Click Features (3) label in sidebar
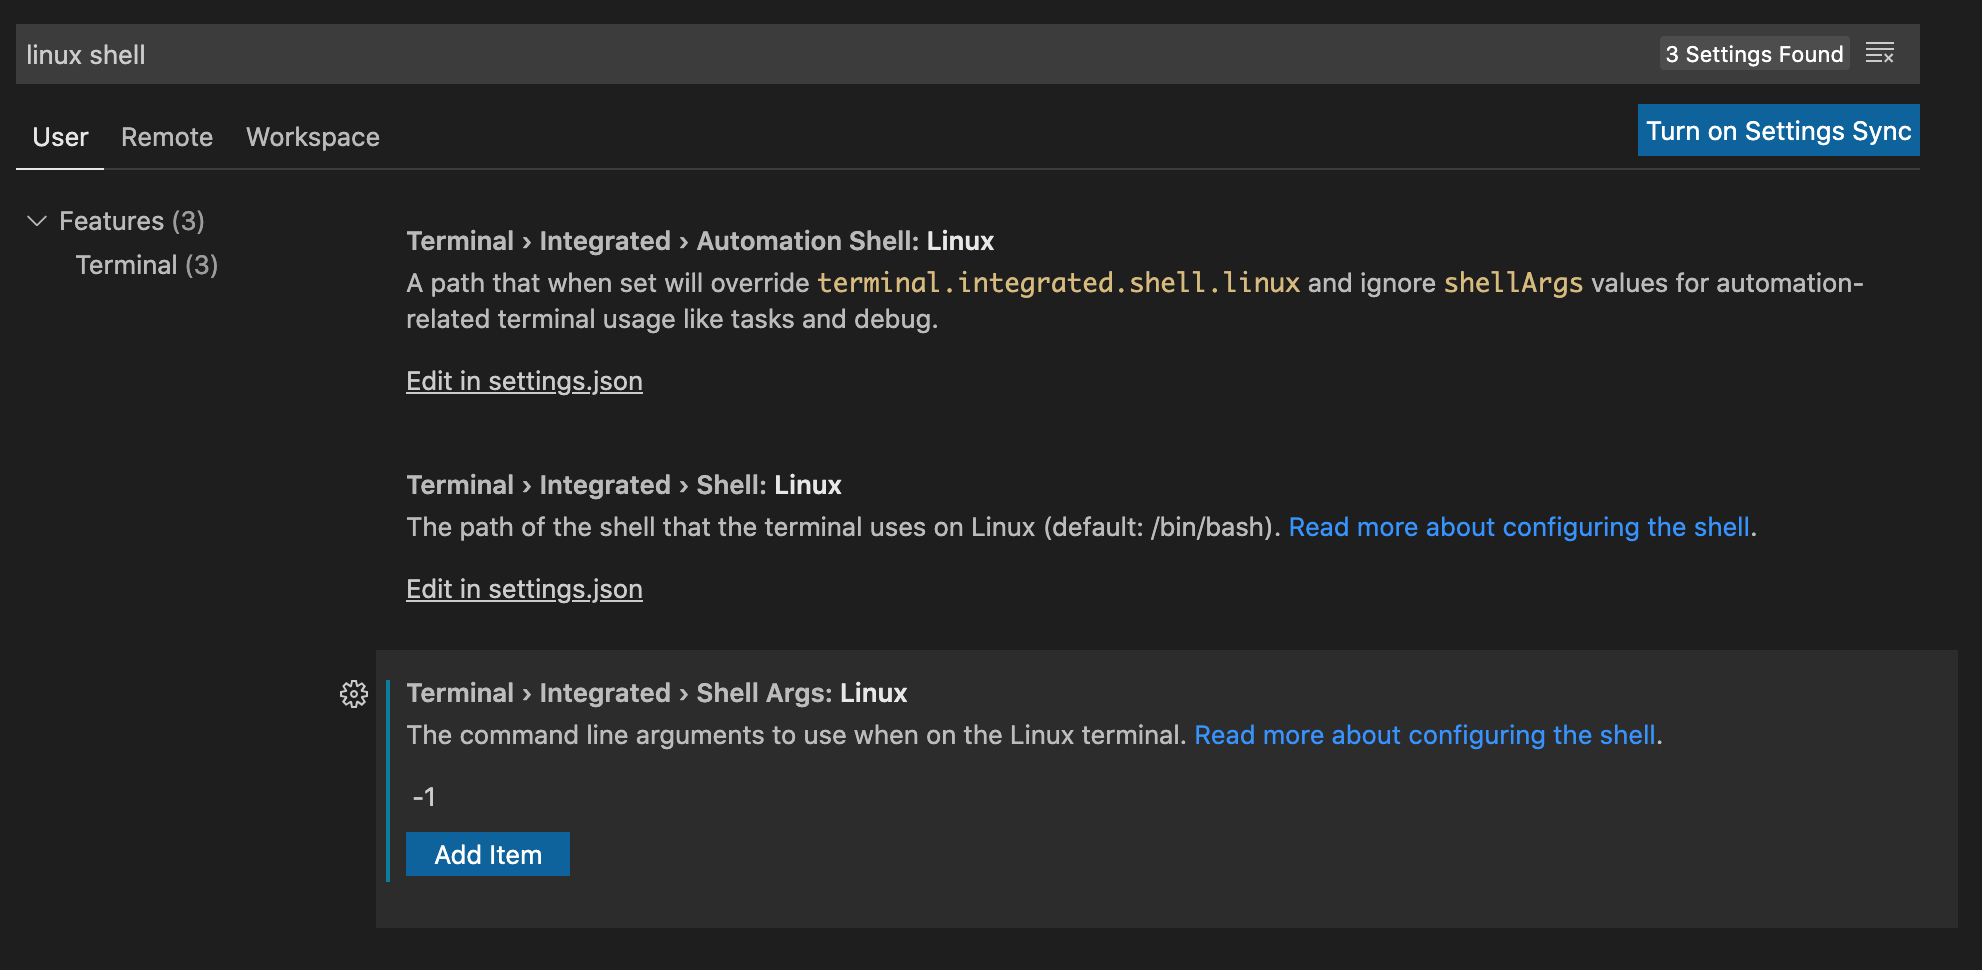Screen dimensions: 1982x970 [x=131, y=221]
